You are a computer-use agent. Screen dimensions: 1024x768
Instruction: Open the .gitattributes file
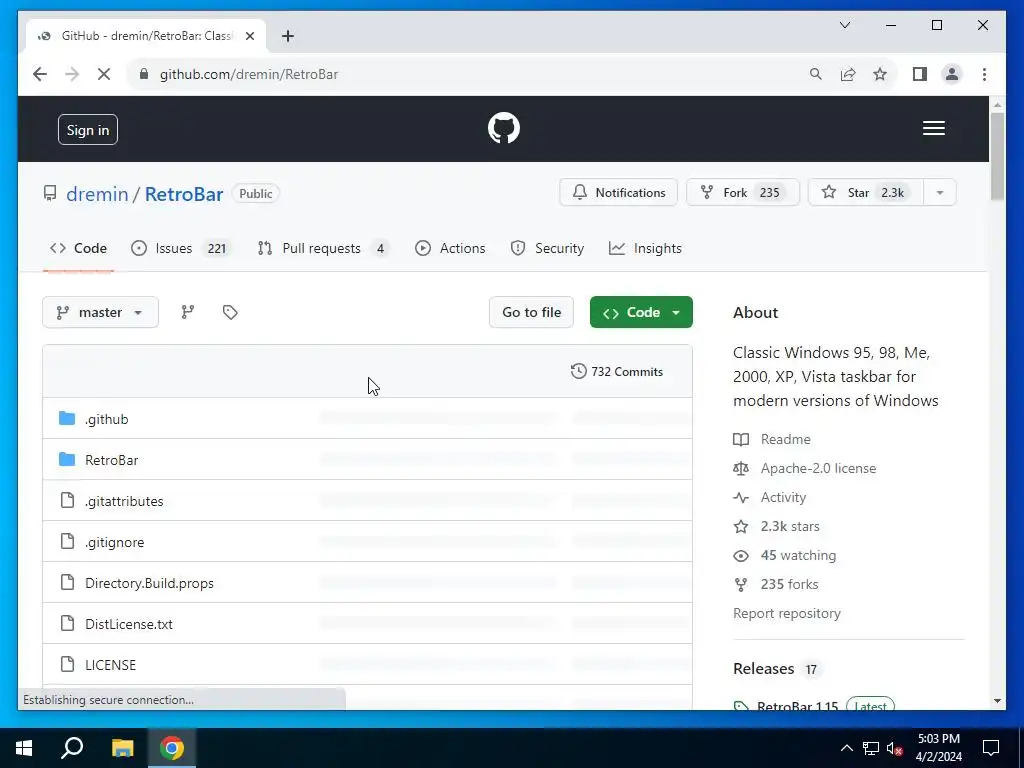click(124, 502)
